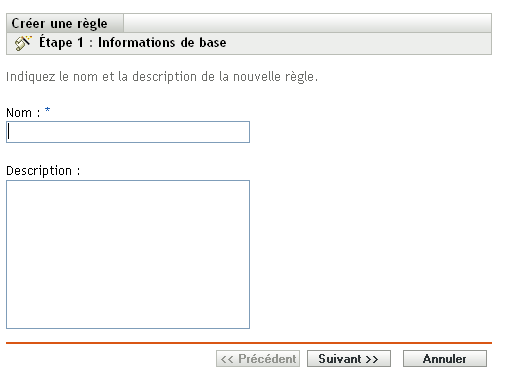513x374 pixels.
Task: Click inside the Description text area
Action: [x=128, y=254]
